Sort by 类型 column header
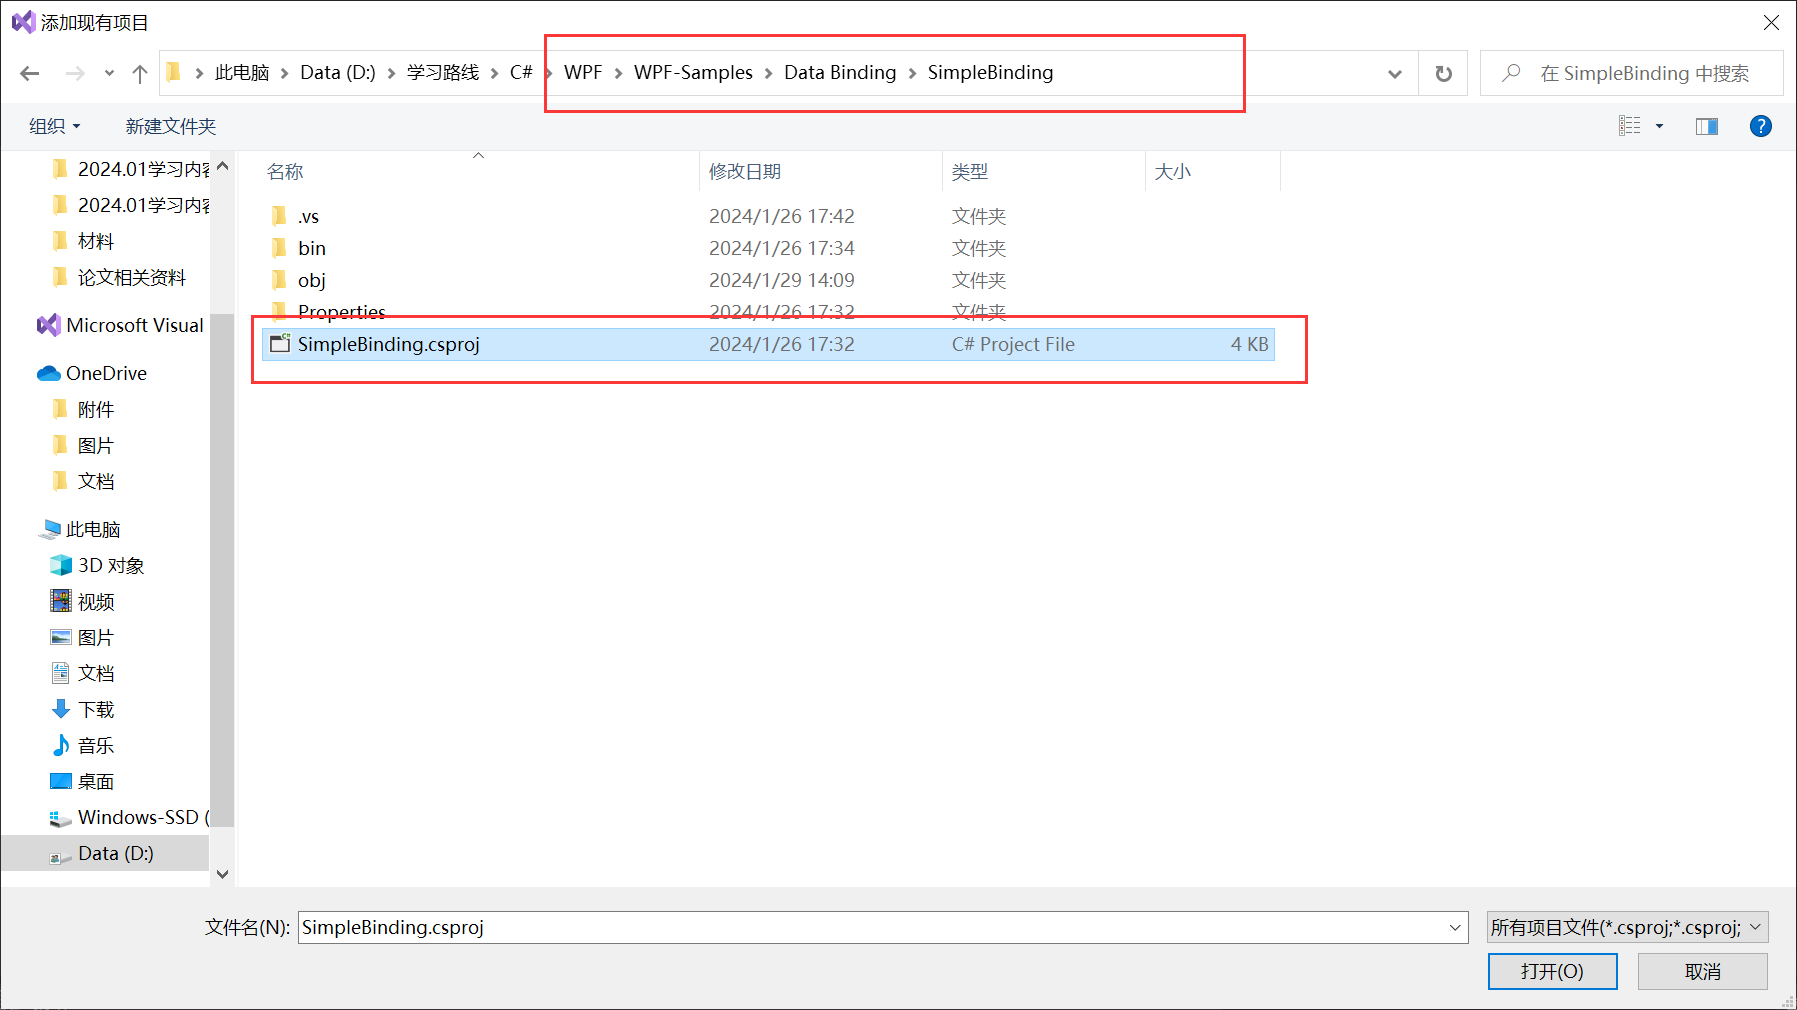 [1043, 171]
